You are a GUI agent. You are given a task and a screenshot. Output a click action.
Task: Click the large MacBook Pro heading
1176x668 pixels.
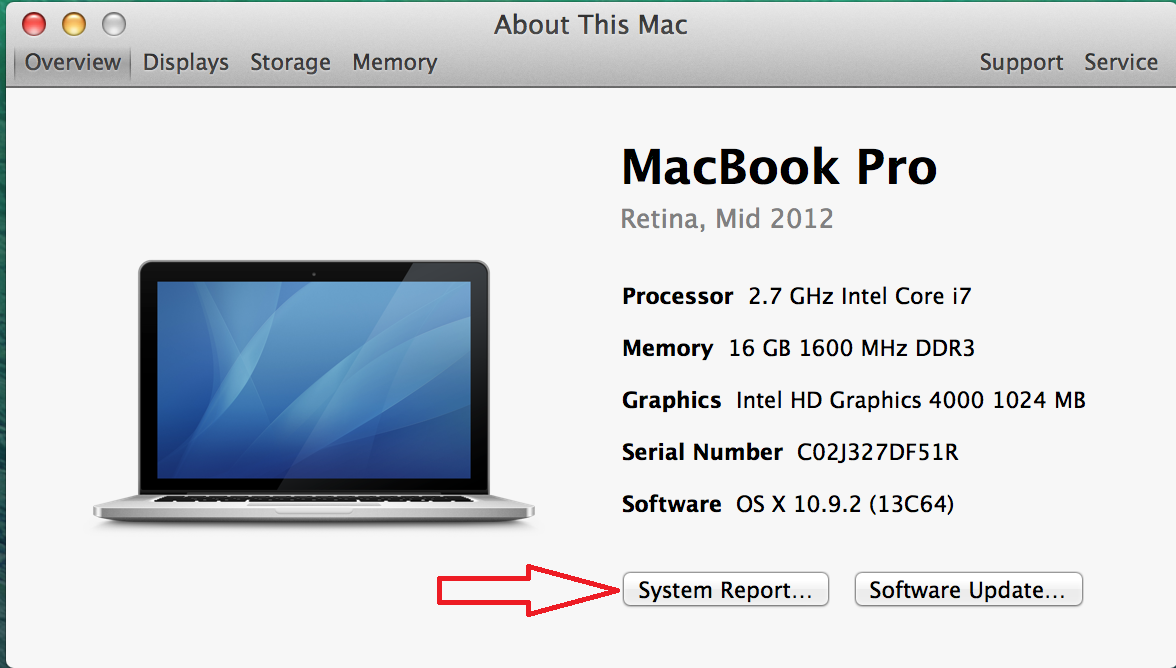(x=779, y=167)
